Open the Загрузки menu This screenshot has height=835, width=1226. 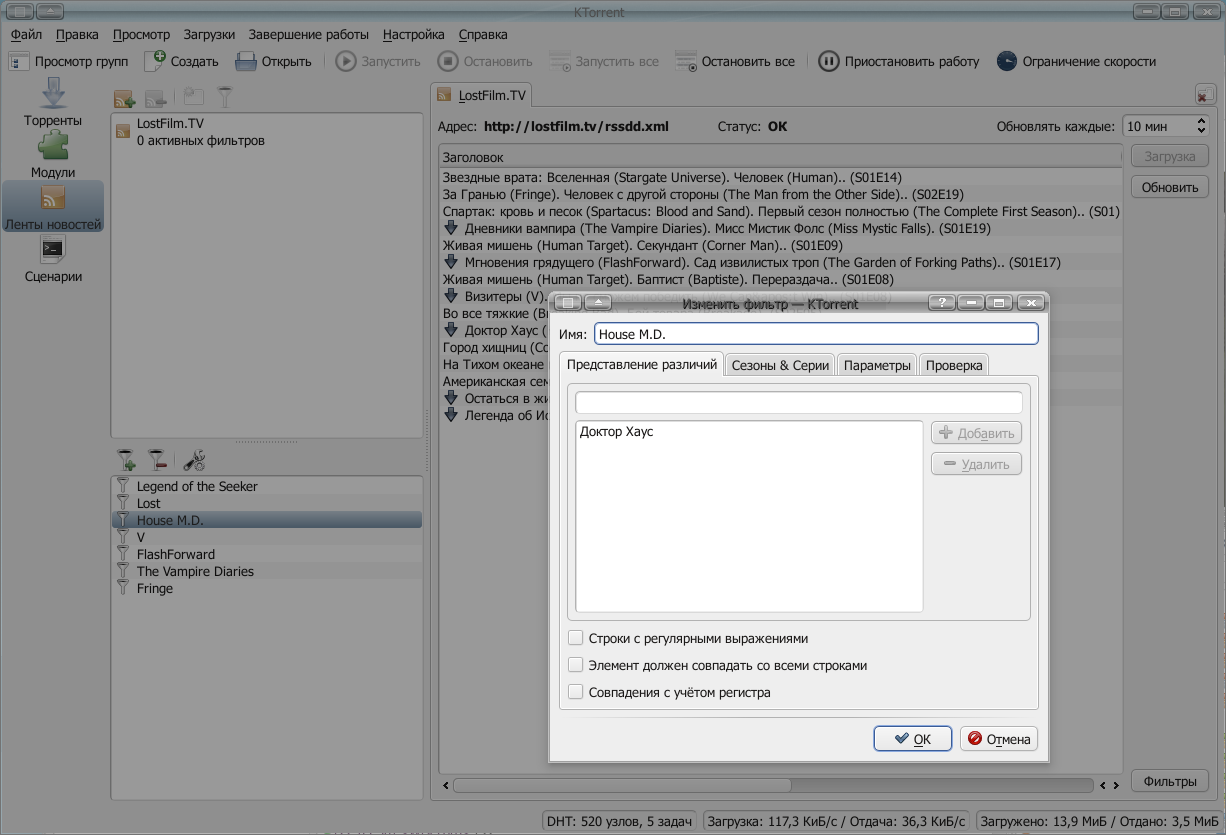[209, 34]
